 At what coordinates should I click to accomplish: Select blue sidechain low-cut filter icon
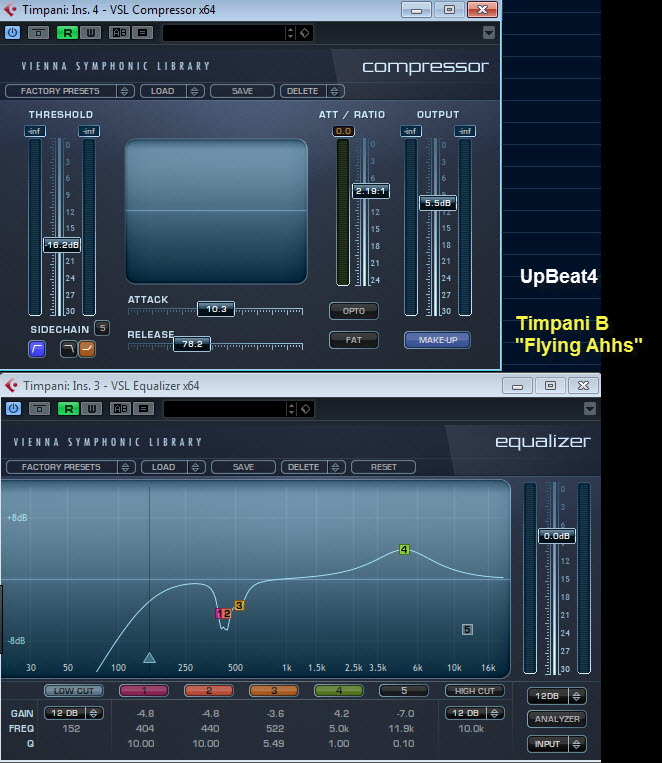coord(37,348)
